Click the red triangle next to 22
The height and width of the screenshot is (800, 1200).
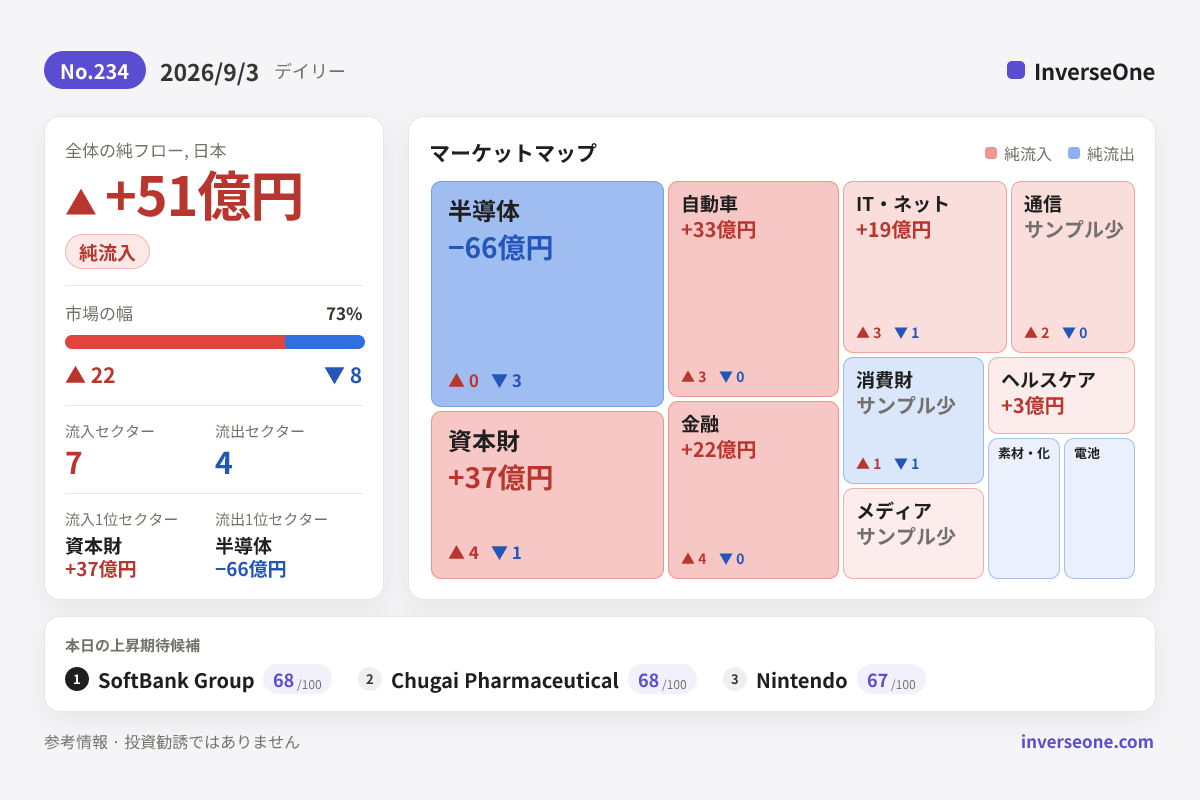pyautogui.click(x=75, y=374)
